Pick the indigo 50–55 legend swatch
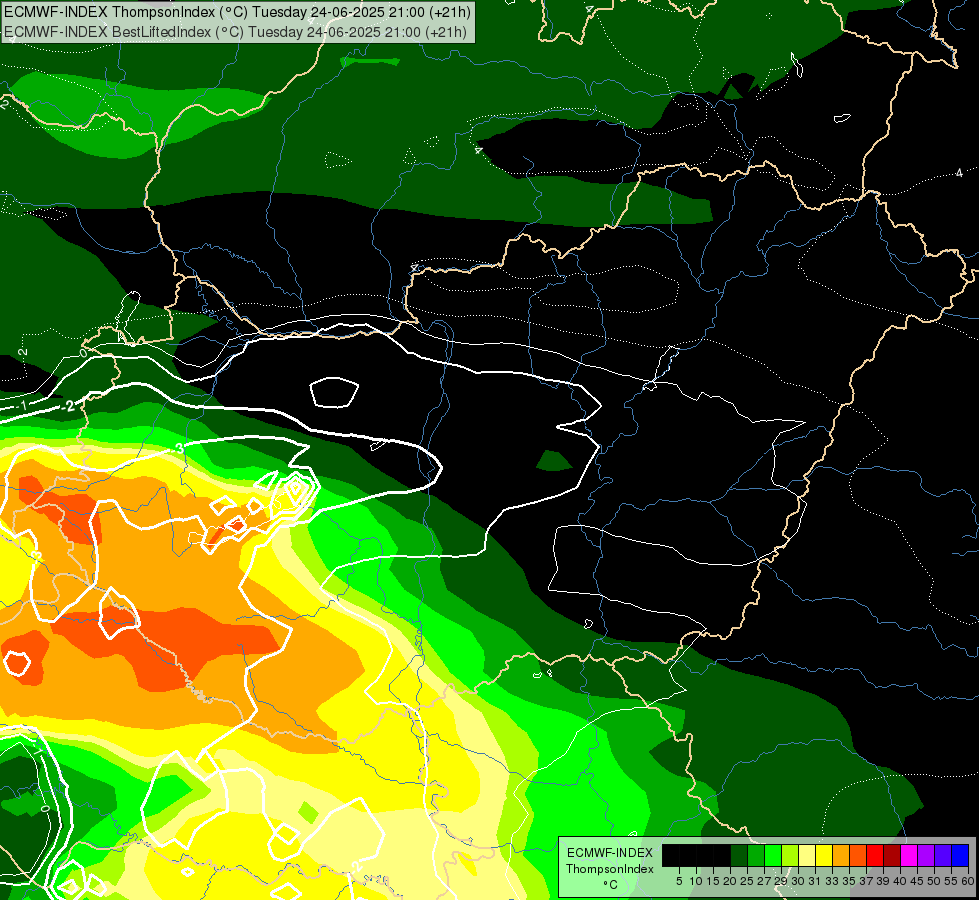The height and width of the screenshot is (900, 979). click(943, 855)
